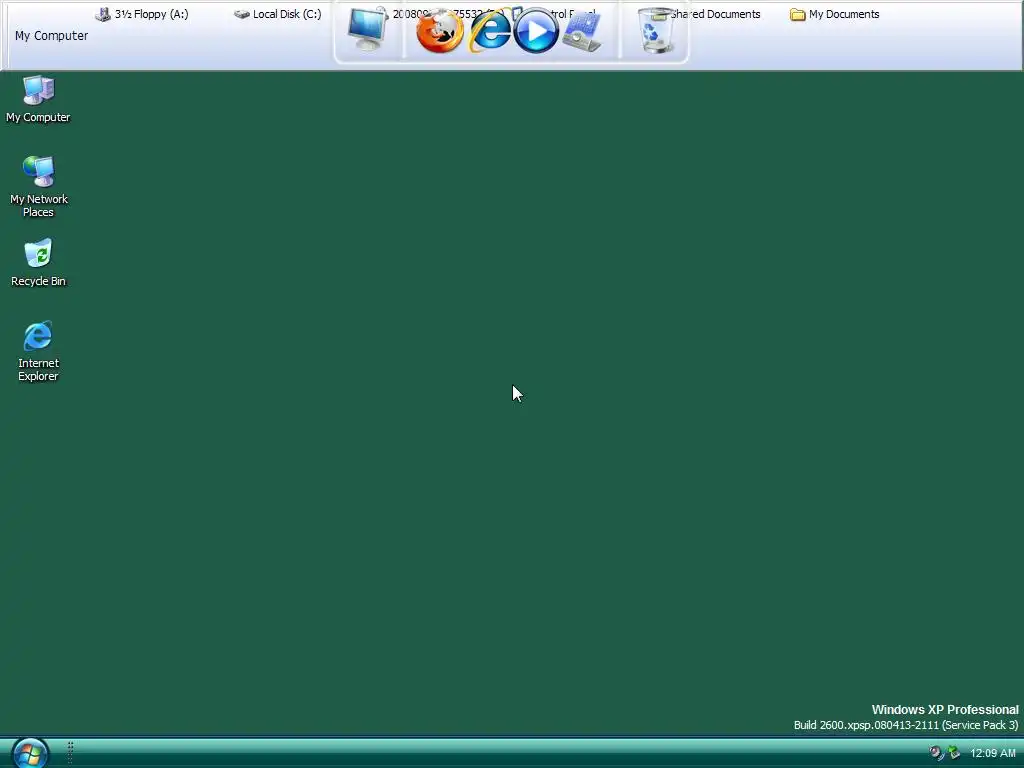This screenshot has height=768, width=1024.
Task: Open My Network Places on the desktop
Action: tap(38, 186)
